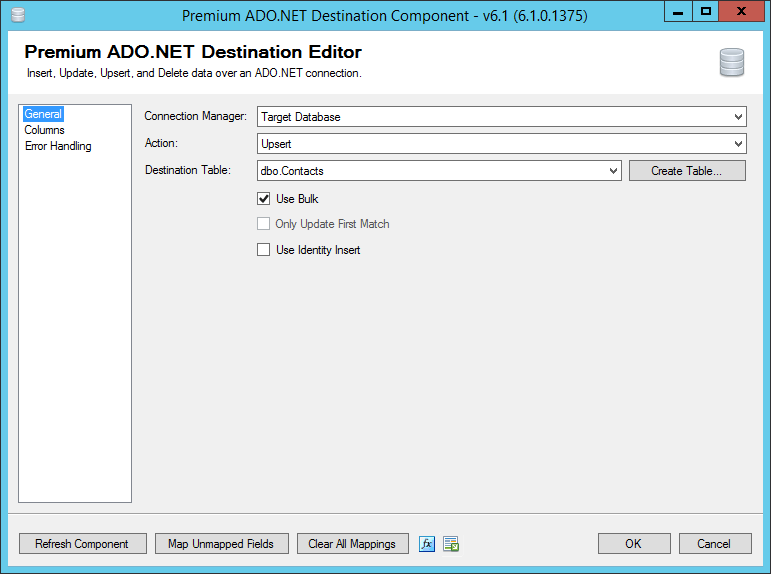Screen dimensions: 771x574
Task: Maximize the Destination Component window
Action: 706,11
